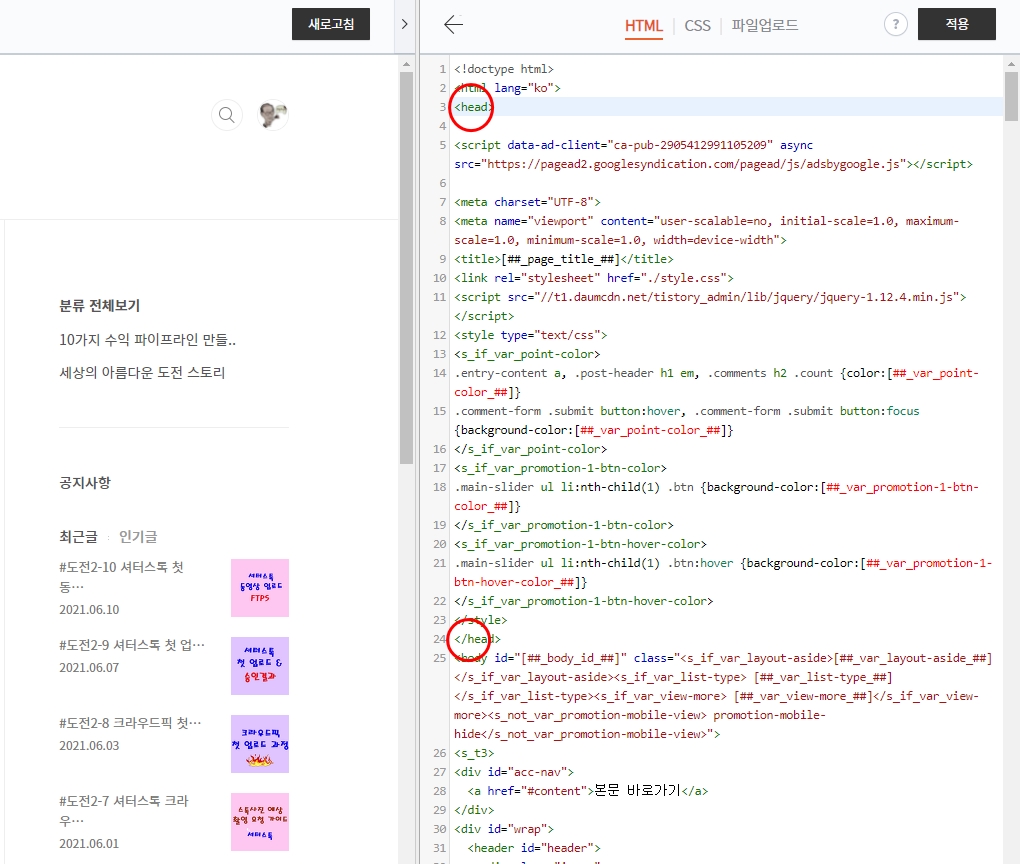Switch to the HTML tab

pos(643,25)
